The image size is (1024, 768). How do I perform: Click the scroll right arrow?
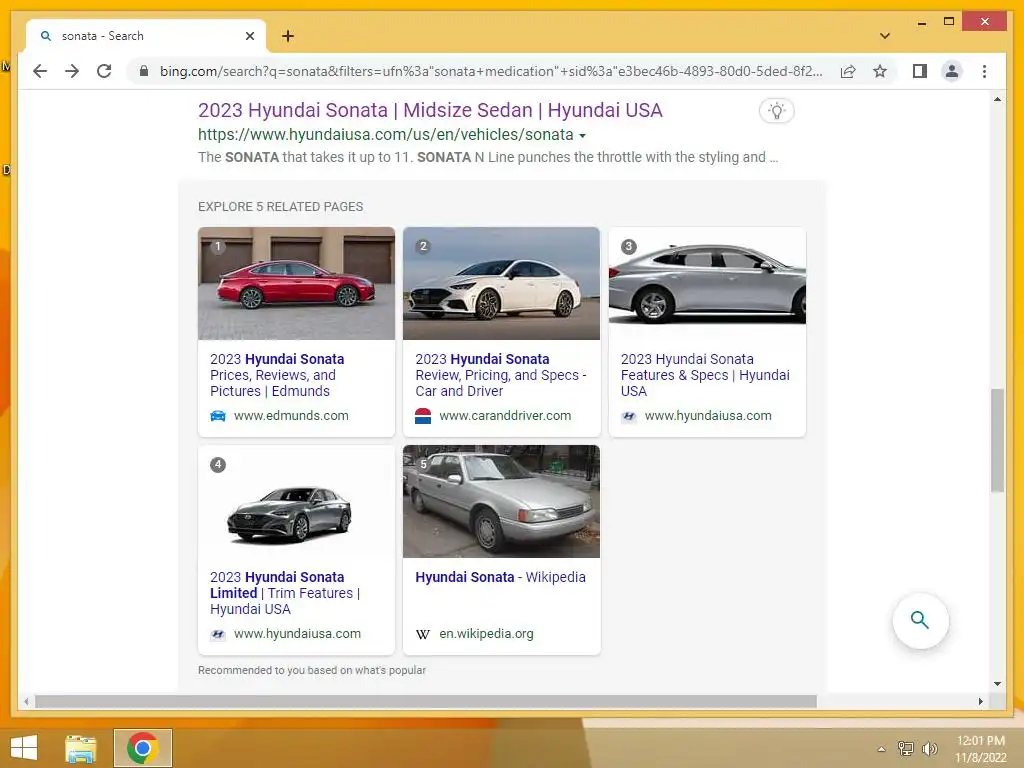coord(980,701)
